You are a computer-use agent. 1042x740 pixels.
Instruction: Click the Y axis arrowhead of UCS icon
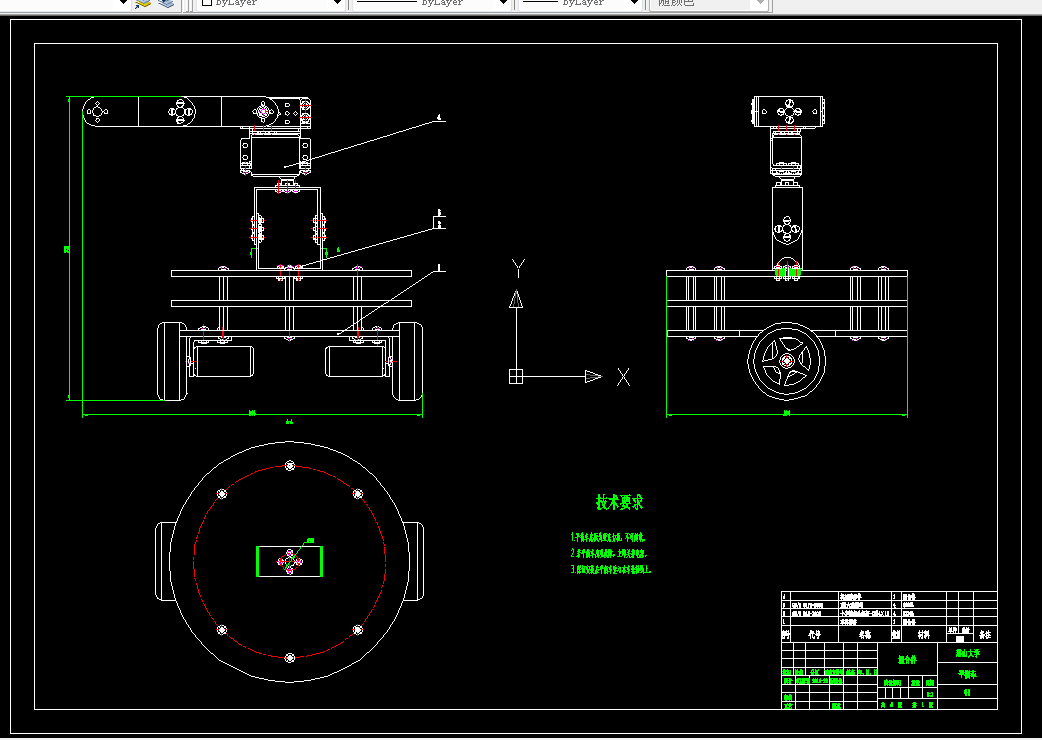click(516, 299)
